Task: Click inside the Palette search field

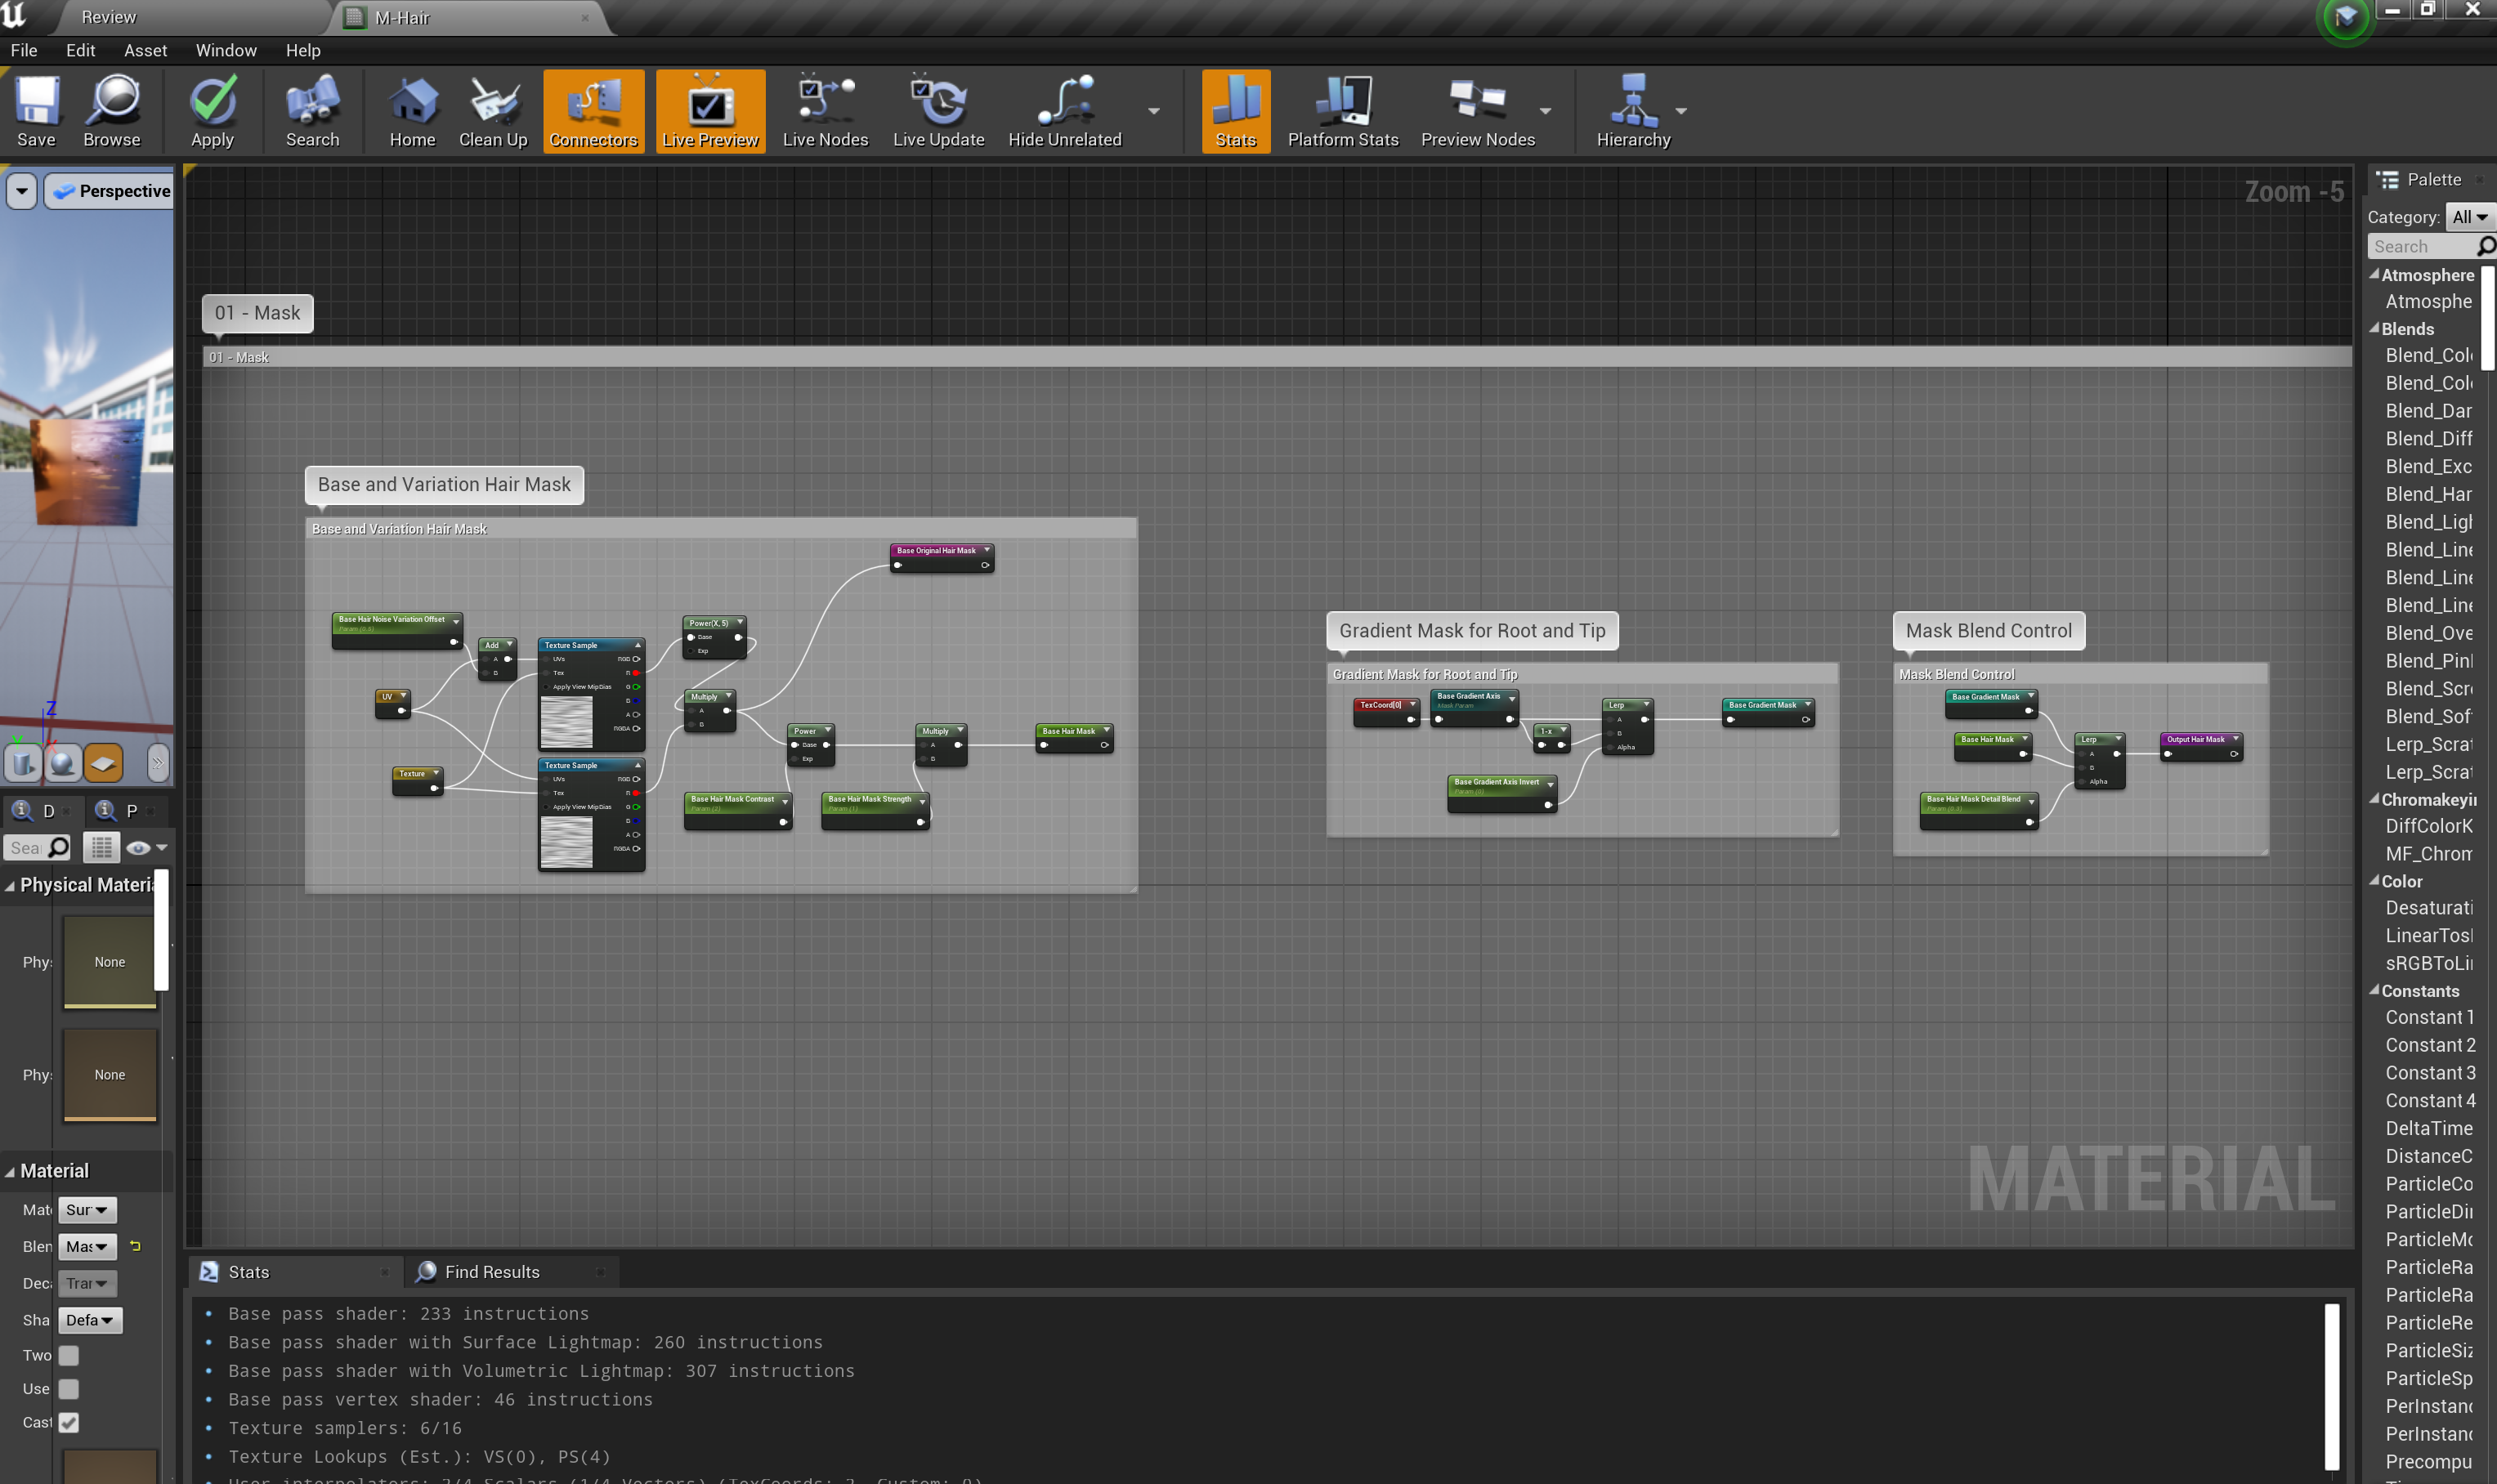Action: 2423,246
